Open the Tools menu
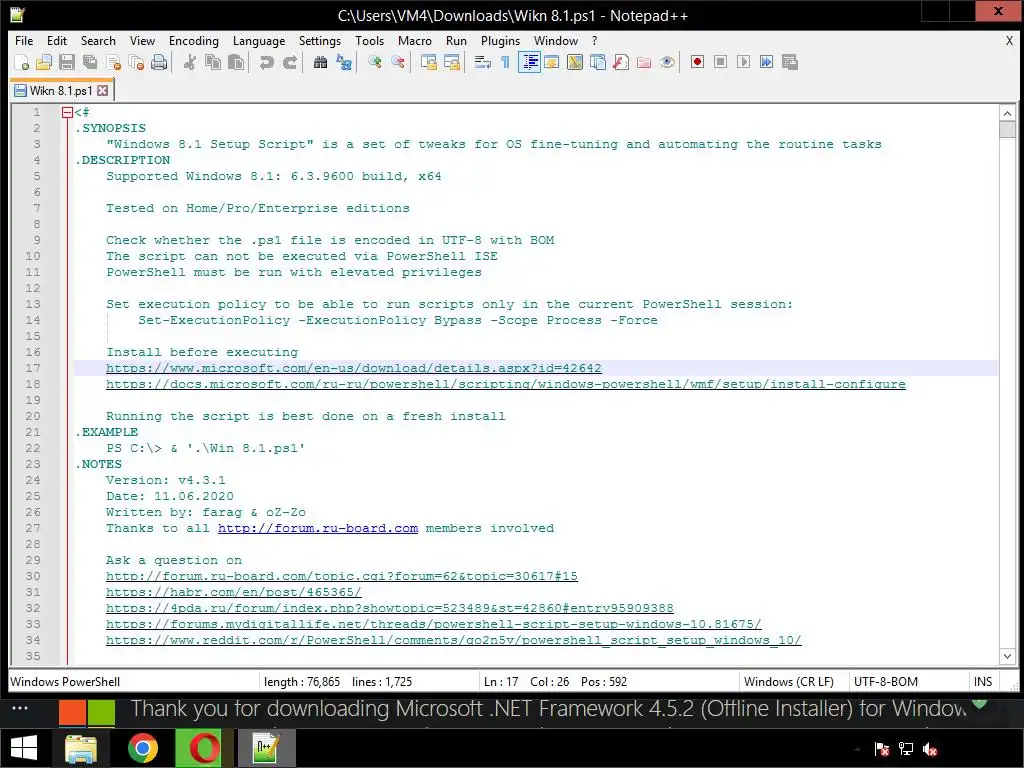Screen dimensions: 1024x768 coord(370,40)
